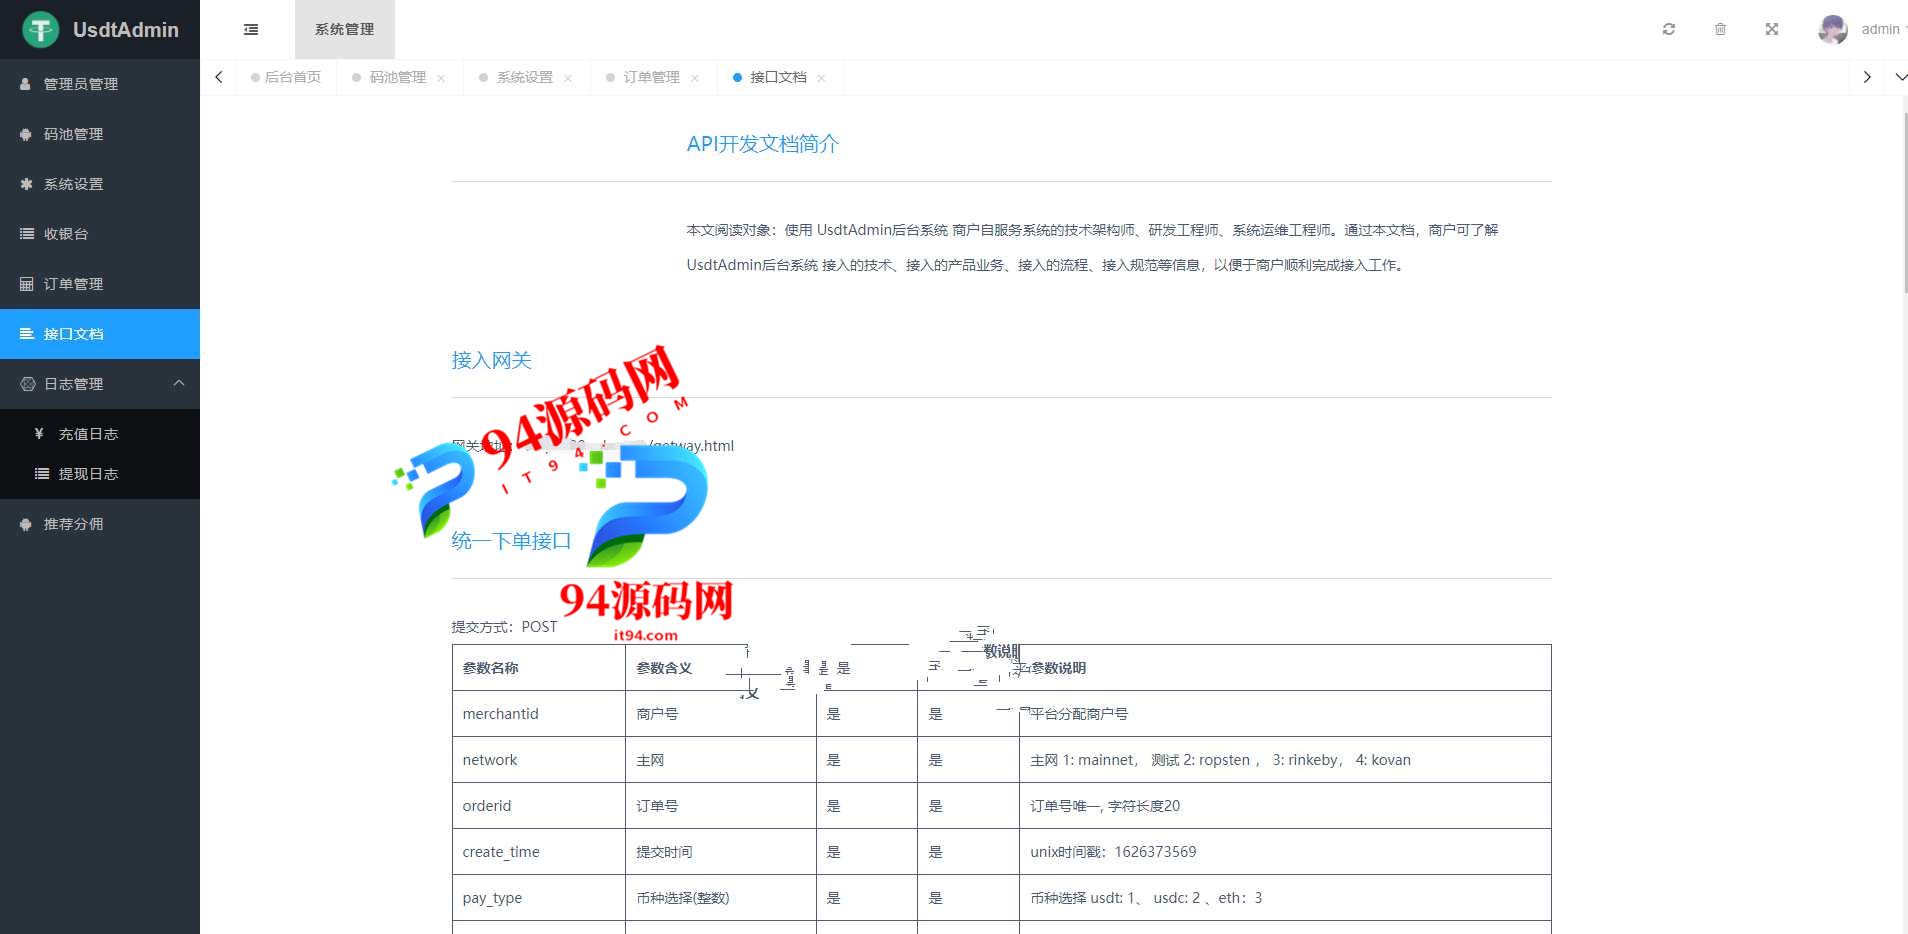The width and height of the screenshot is (1908, 934).
Task: Open 管理员管理 in sidebar
Action: pos(100,84)
